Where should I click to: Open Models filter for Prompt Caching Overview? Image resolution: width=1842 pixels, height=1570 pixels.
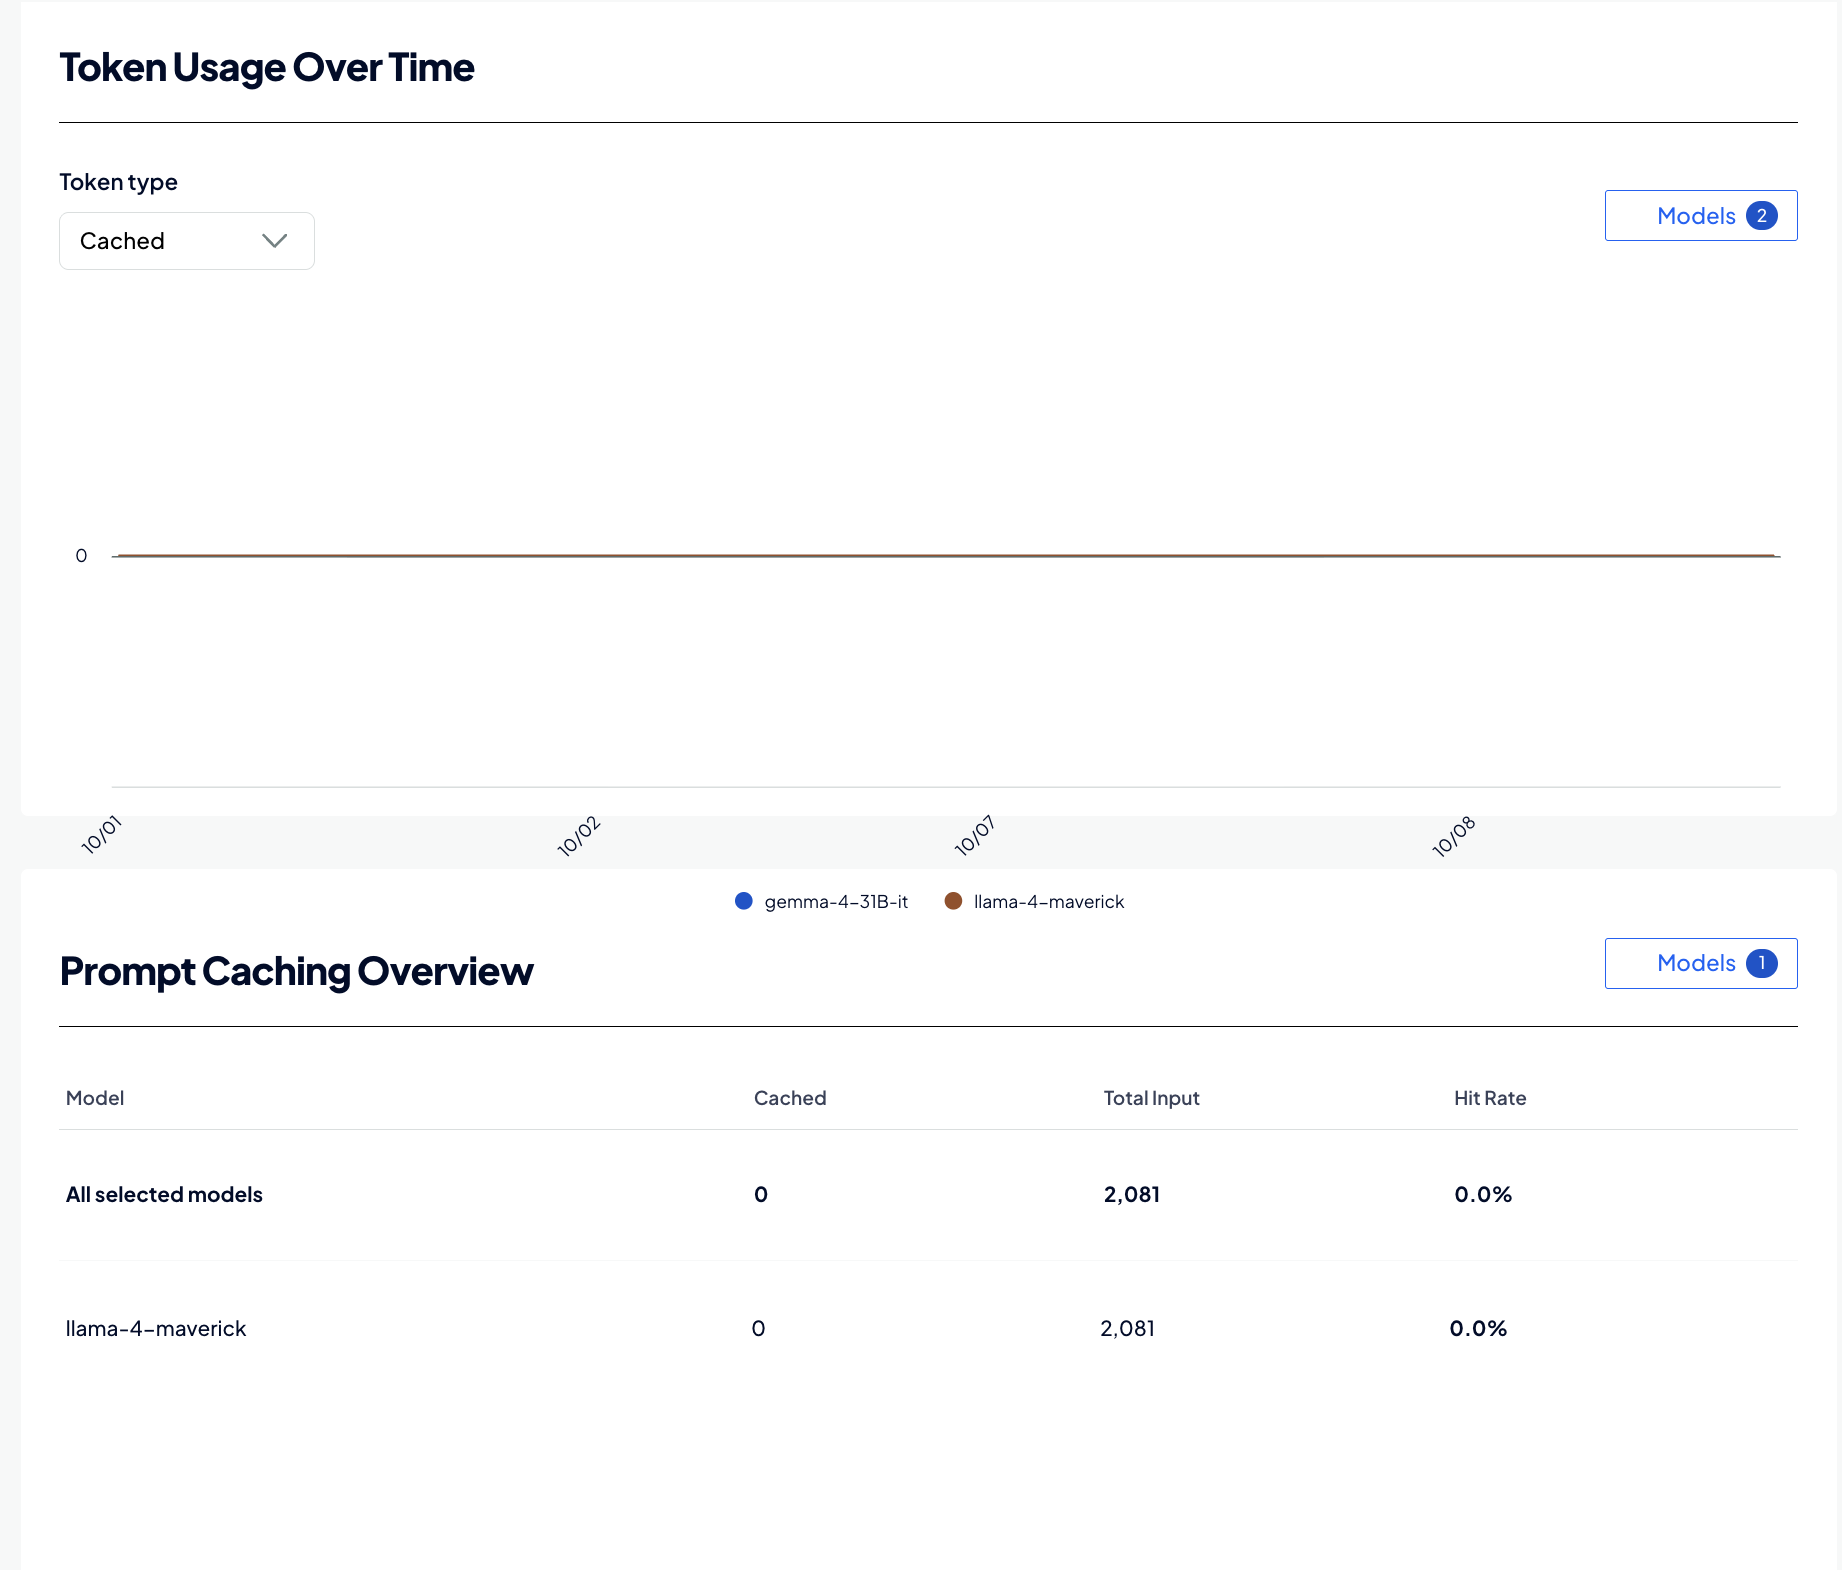[x=1701, y=963]
